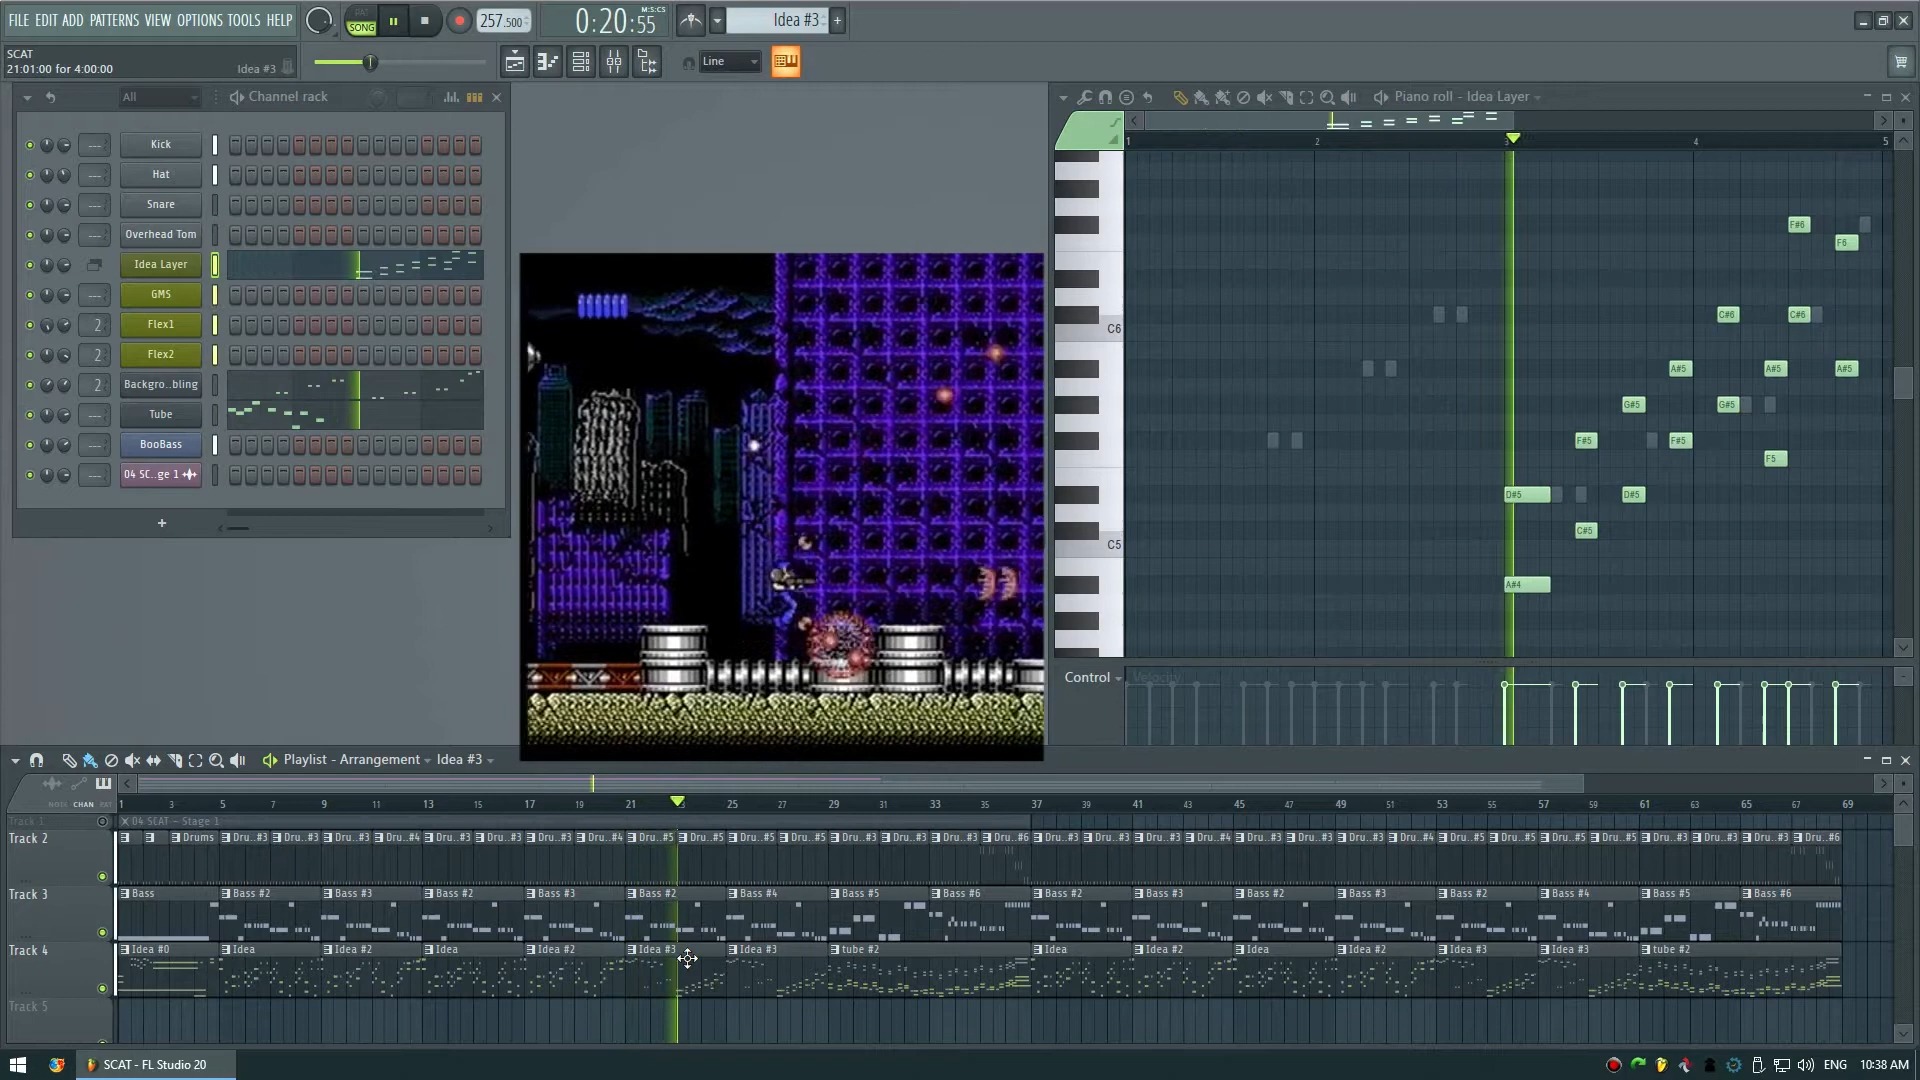Select the Draw pencil tool in Piano roll
The image size is (1920, 1080).
[1180, 97]
